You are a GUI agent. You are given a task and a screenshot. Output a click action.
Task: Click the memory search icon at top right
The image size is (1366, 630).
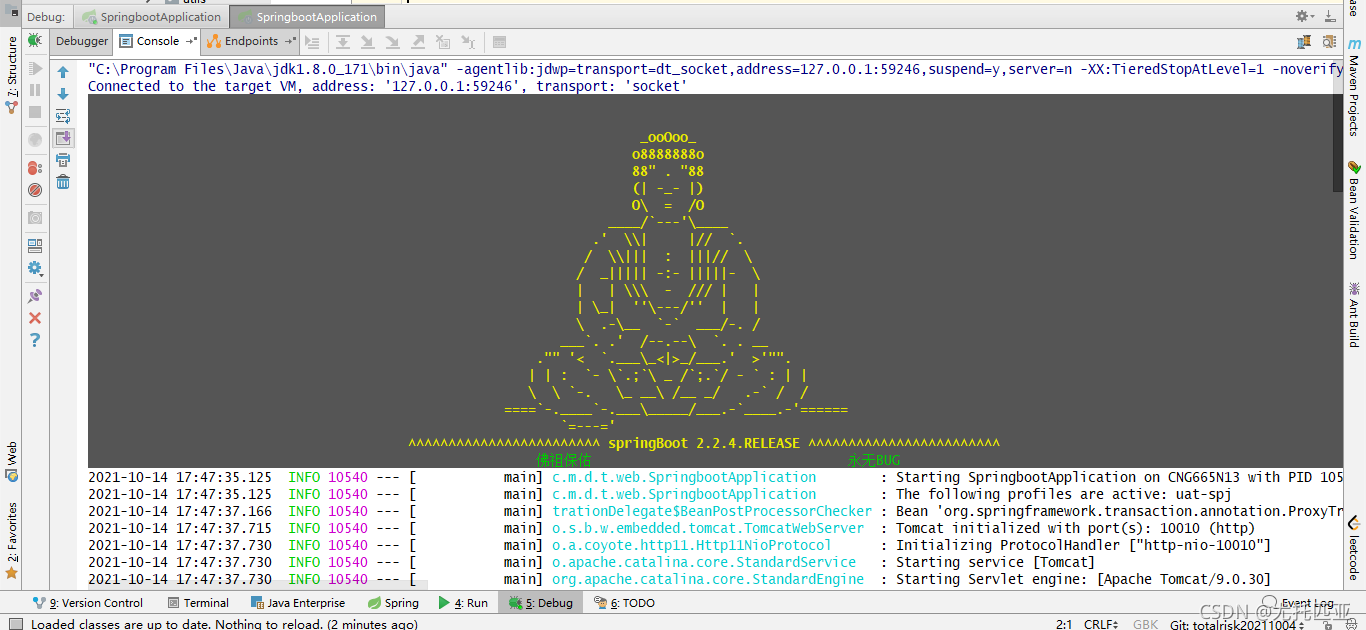pyautogui.click(x=1329, y=42)
